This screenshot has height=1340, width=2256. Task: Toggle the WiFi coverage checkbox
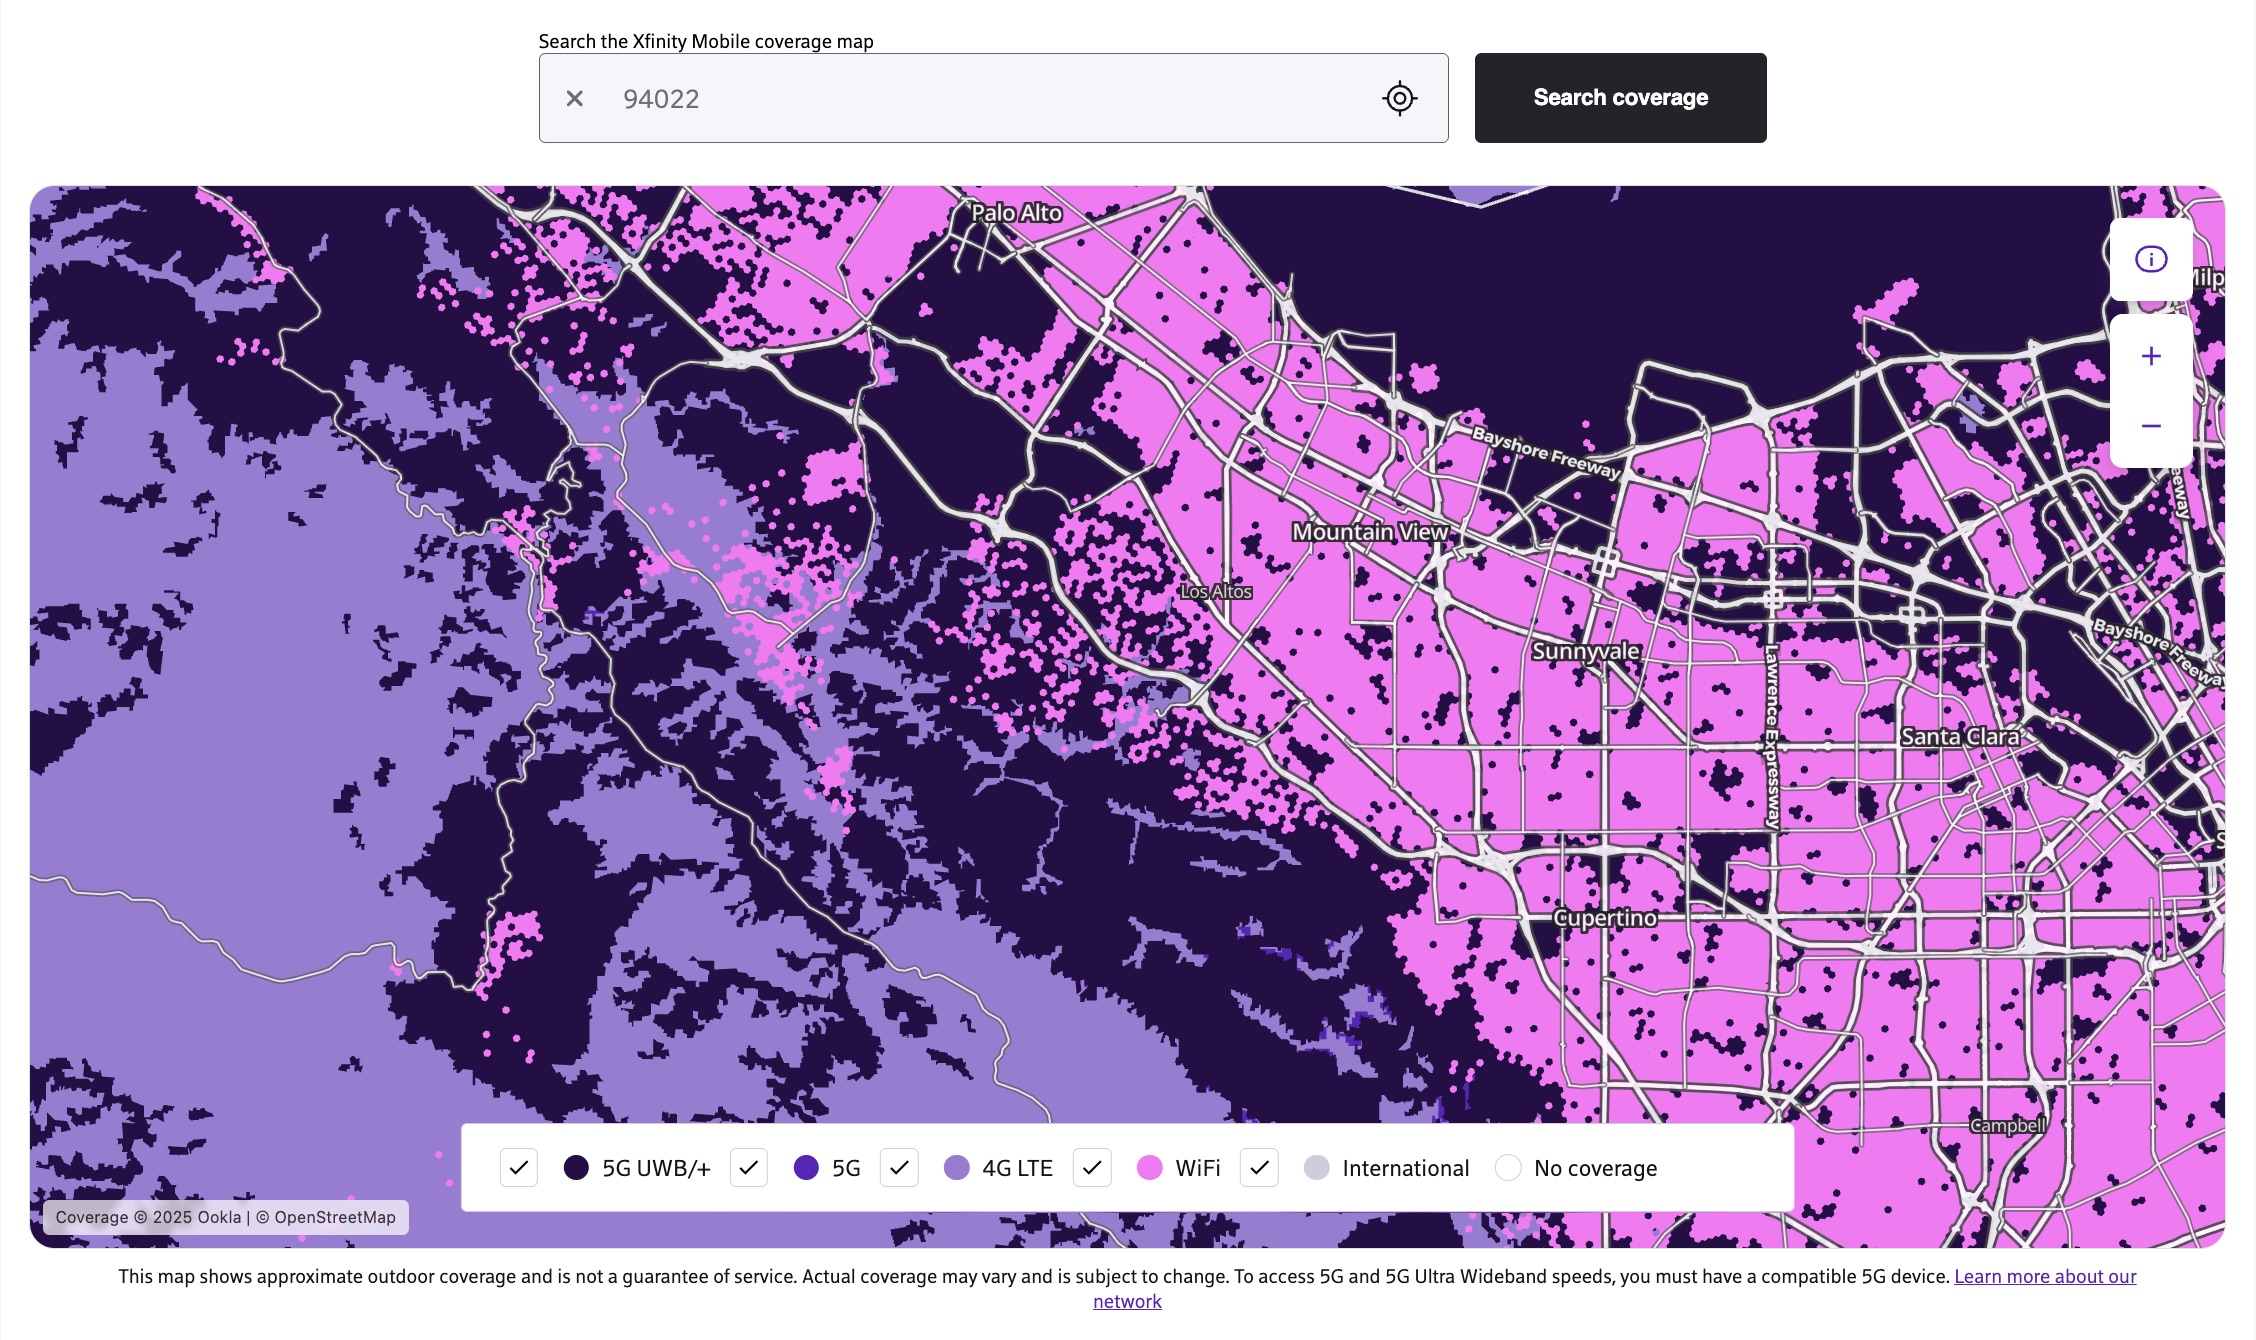(1092, 1168)
